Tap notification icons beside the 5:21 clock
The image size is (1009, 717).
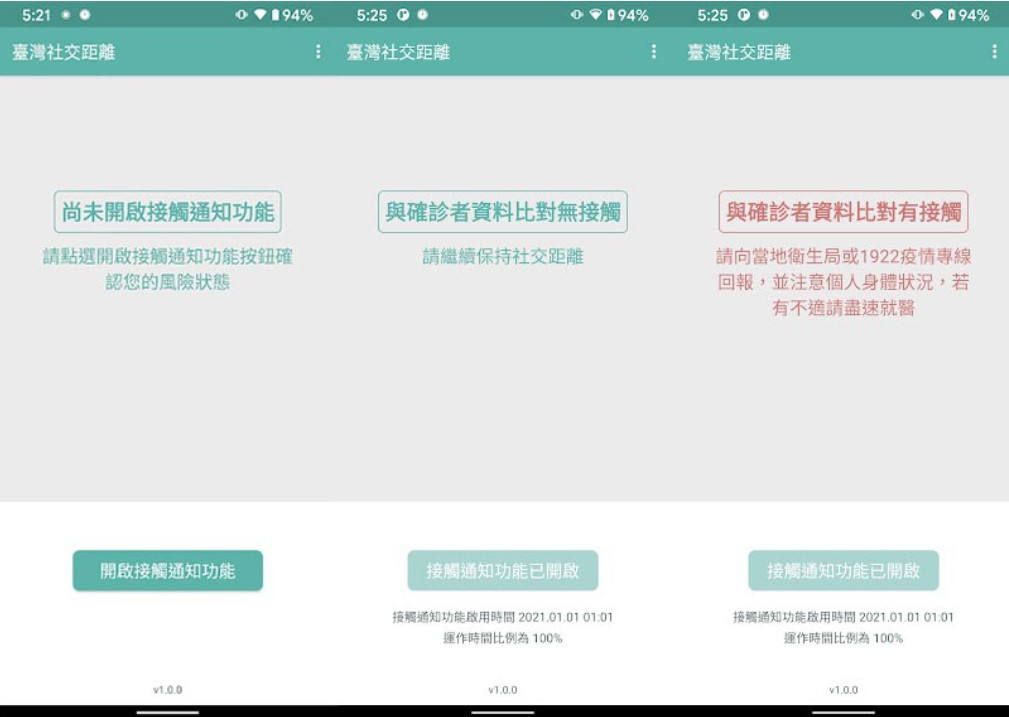coord(76,16)
